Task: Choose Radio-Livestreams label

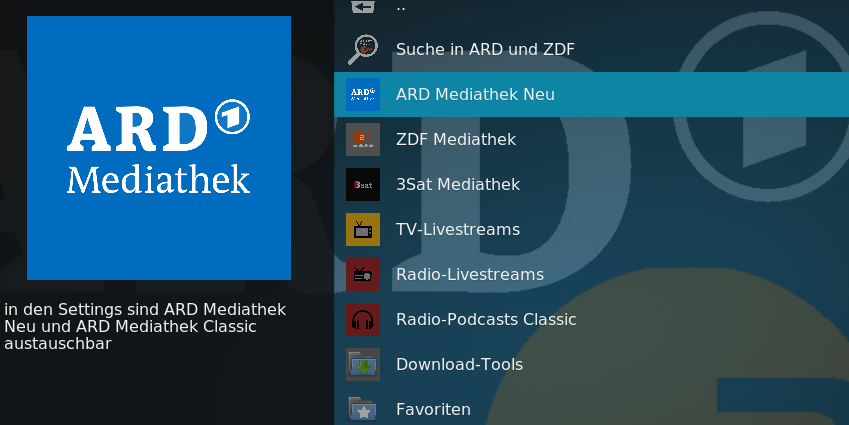Action: click(470, 274)
